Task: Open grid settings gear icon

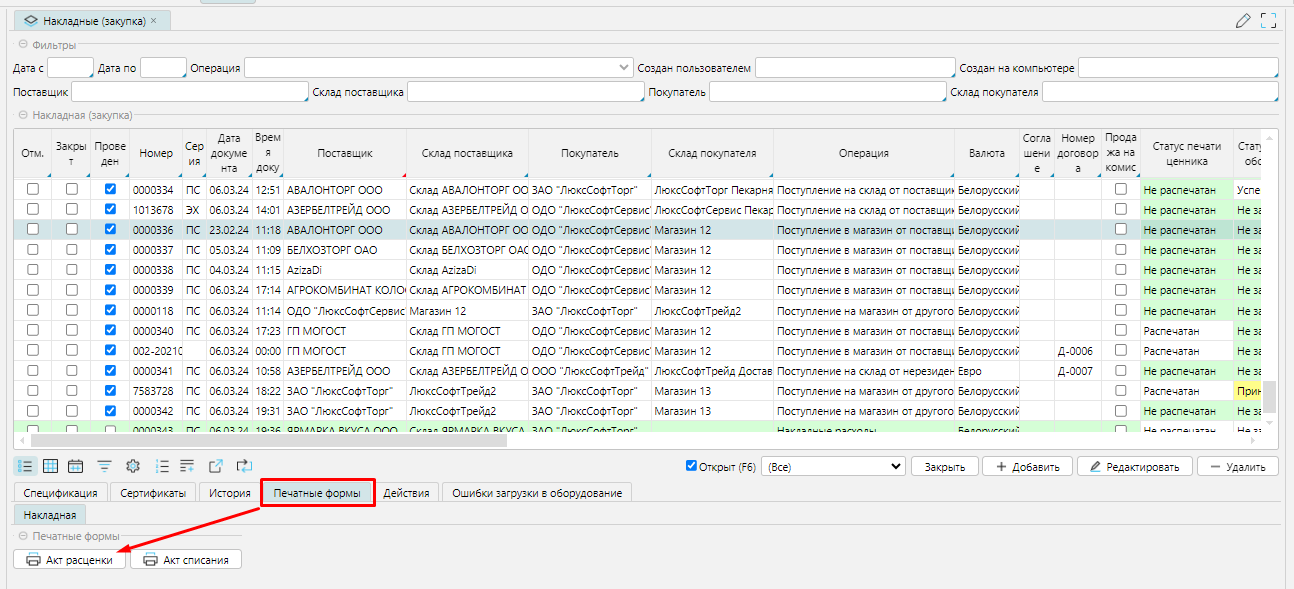Action: pyautogui.click(x=132, y=466)
